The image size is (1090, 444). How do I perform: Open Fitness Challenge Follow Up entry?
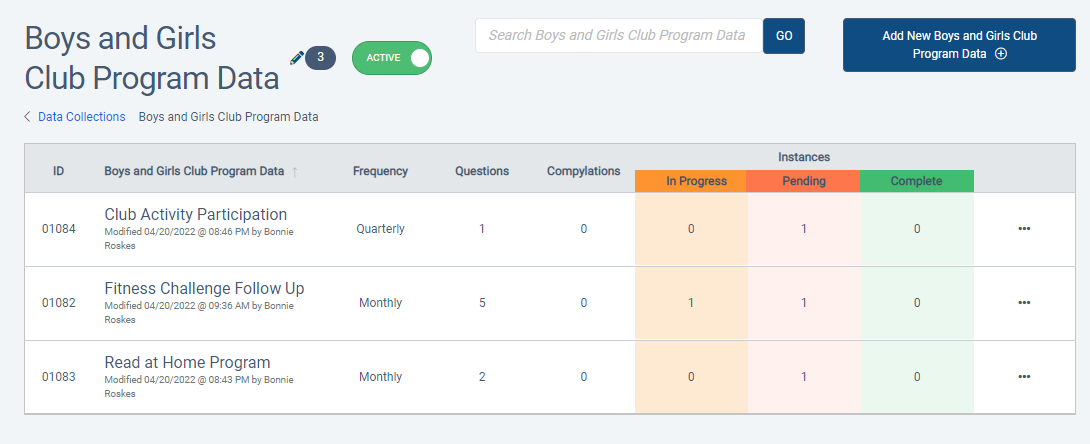click(204, 289)
